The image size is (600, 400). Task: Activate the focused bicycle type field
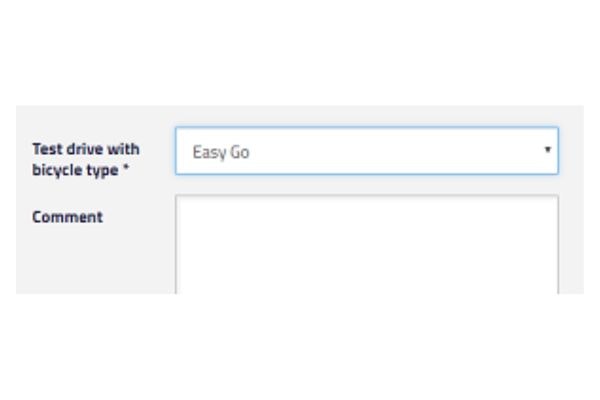point(366,151)
